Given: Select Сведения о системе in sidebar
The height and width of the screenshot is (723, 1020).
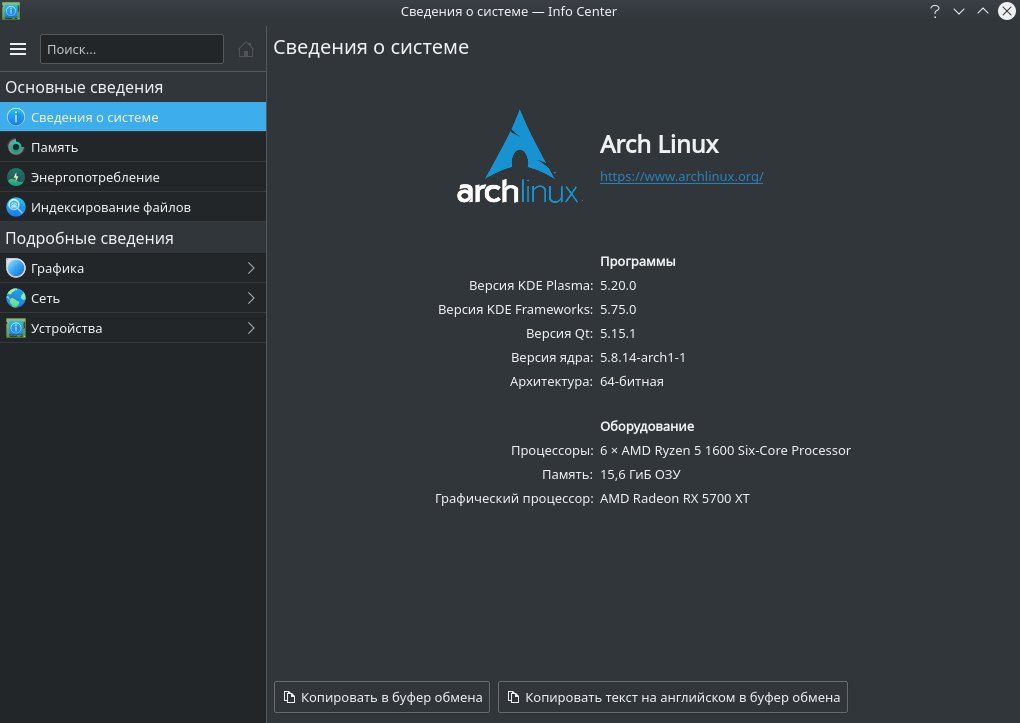Looking at the screenshot, I should point(133,117).
